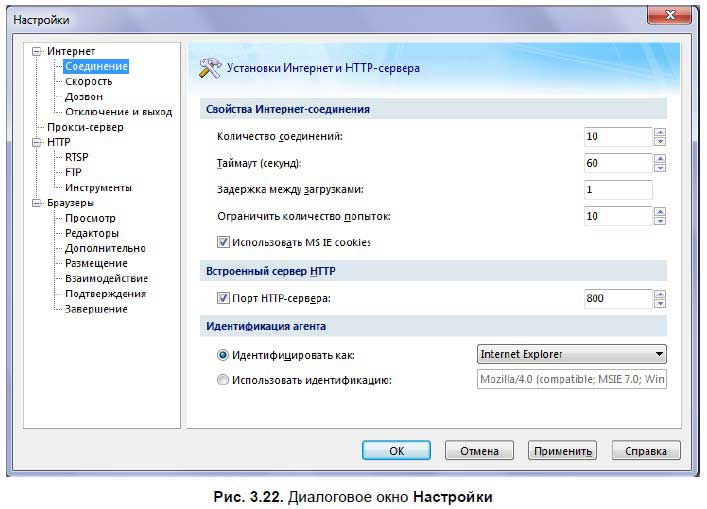
Task: Open the Дополнительно settings page
Action: (105, 248)
